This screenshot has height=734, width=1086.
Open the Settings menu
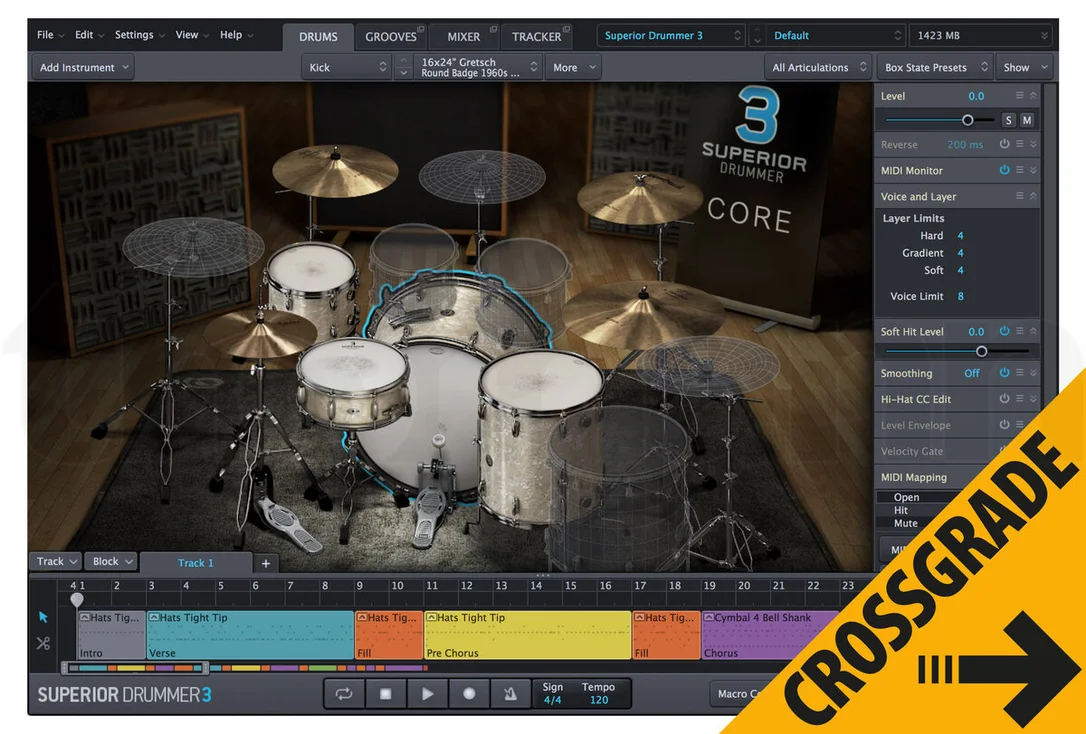[x=139, y=35]
